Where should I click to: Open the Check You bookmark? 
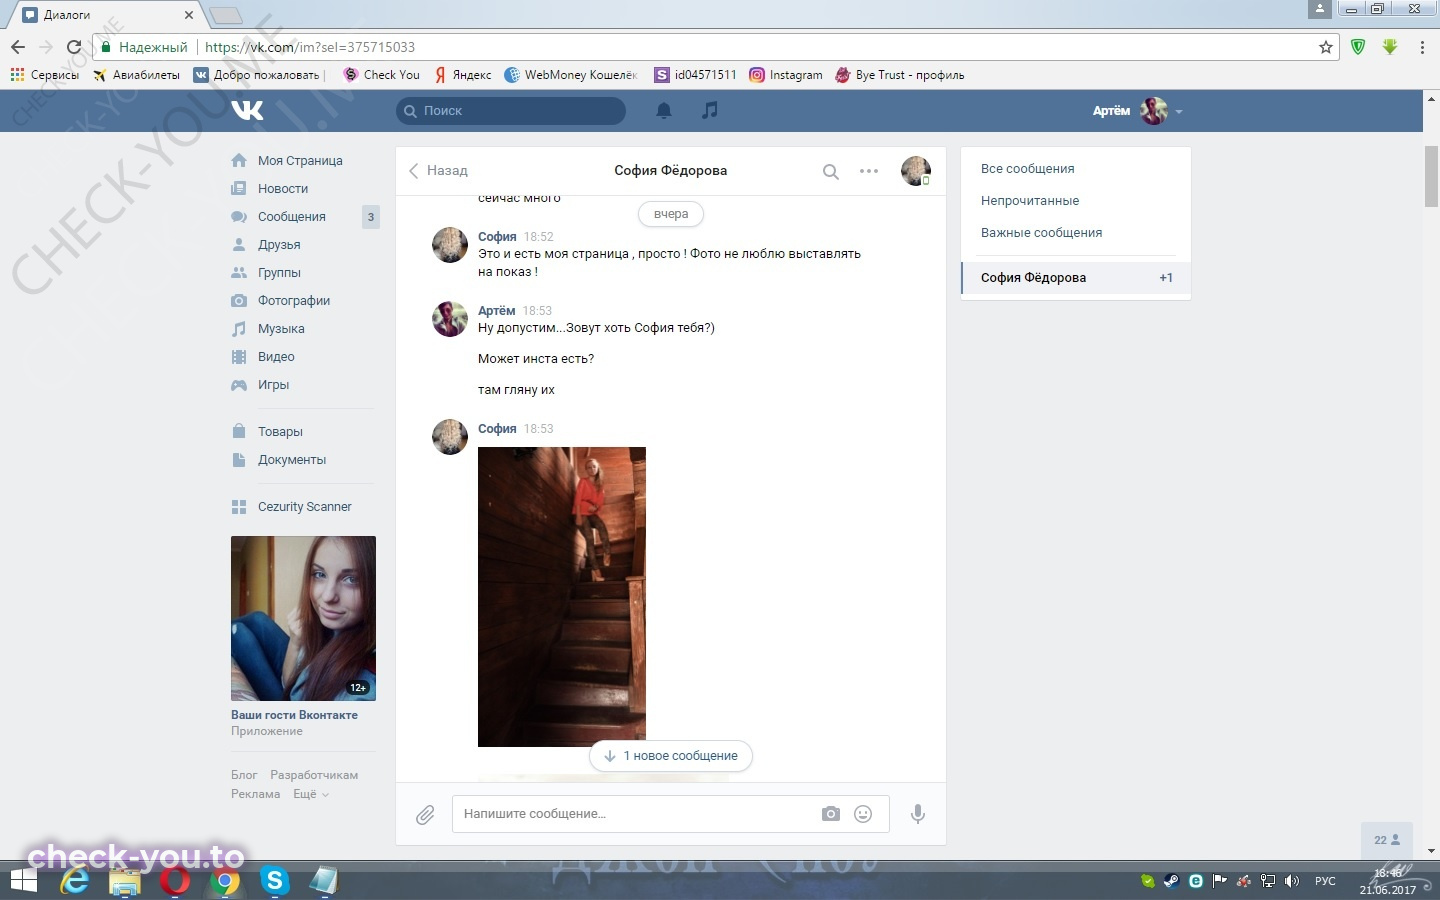coord(381,75)
